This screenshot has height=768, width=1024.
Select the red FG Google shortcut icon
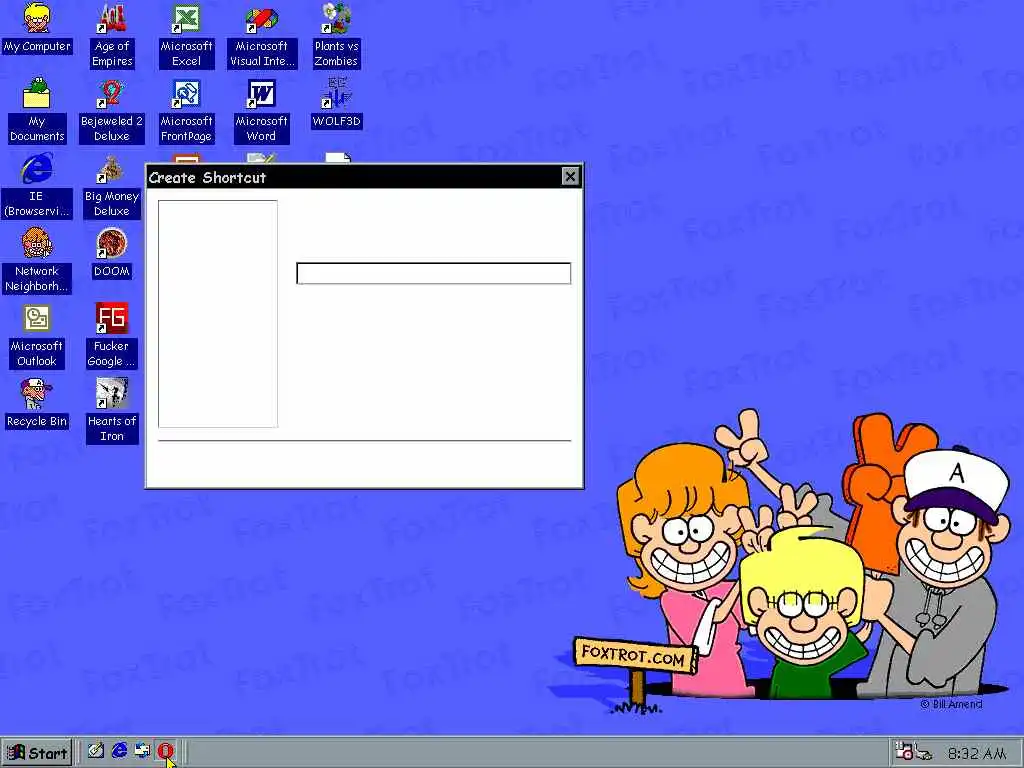tap(112, 318)
